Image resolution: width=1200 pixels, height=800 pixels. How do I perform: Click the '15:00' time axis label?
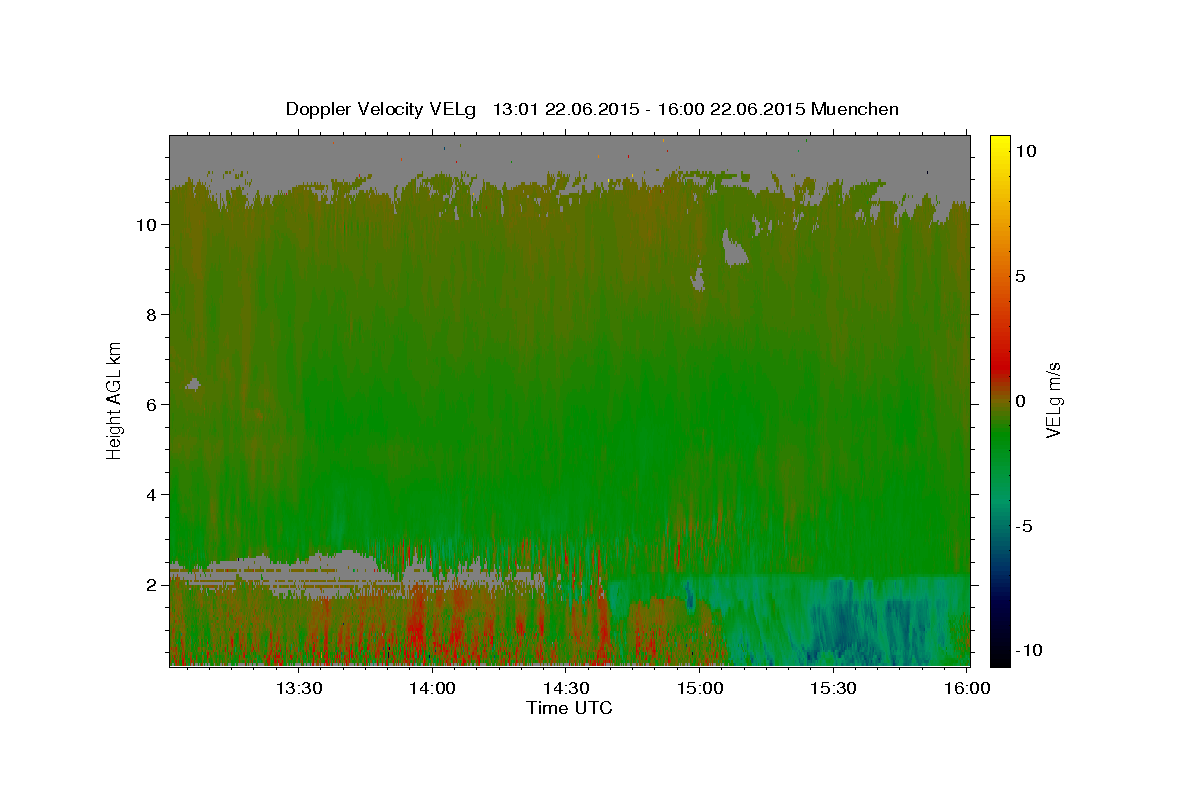[x=699, y=688]
